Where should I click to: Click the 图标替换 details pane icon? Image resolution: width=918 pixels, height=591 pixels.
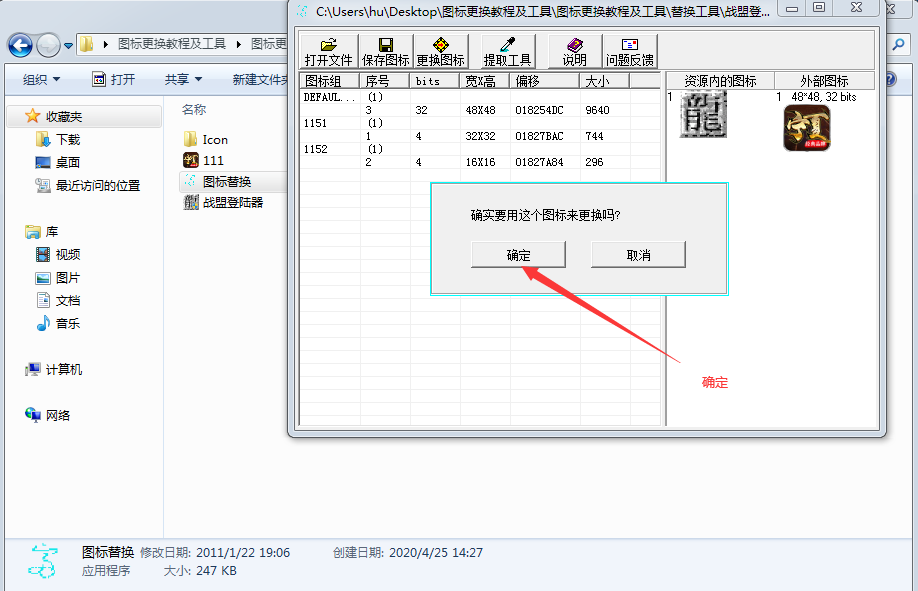43,561
